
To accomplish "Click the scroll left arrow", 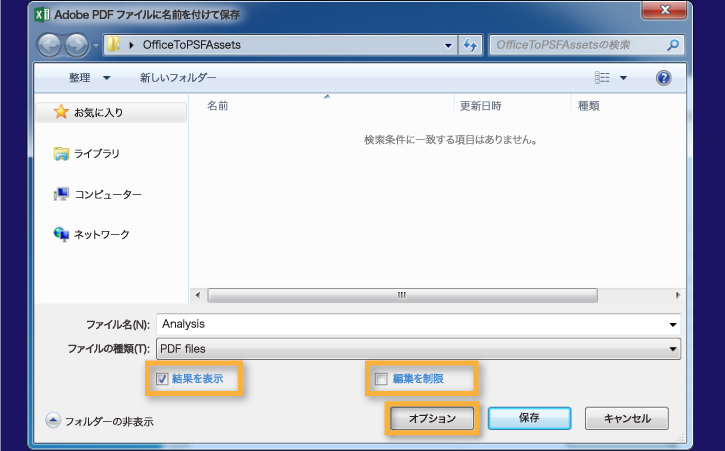I will pyautogui.click(x=198, y=295).
